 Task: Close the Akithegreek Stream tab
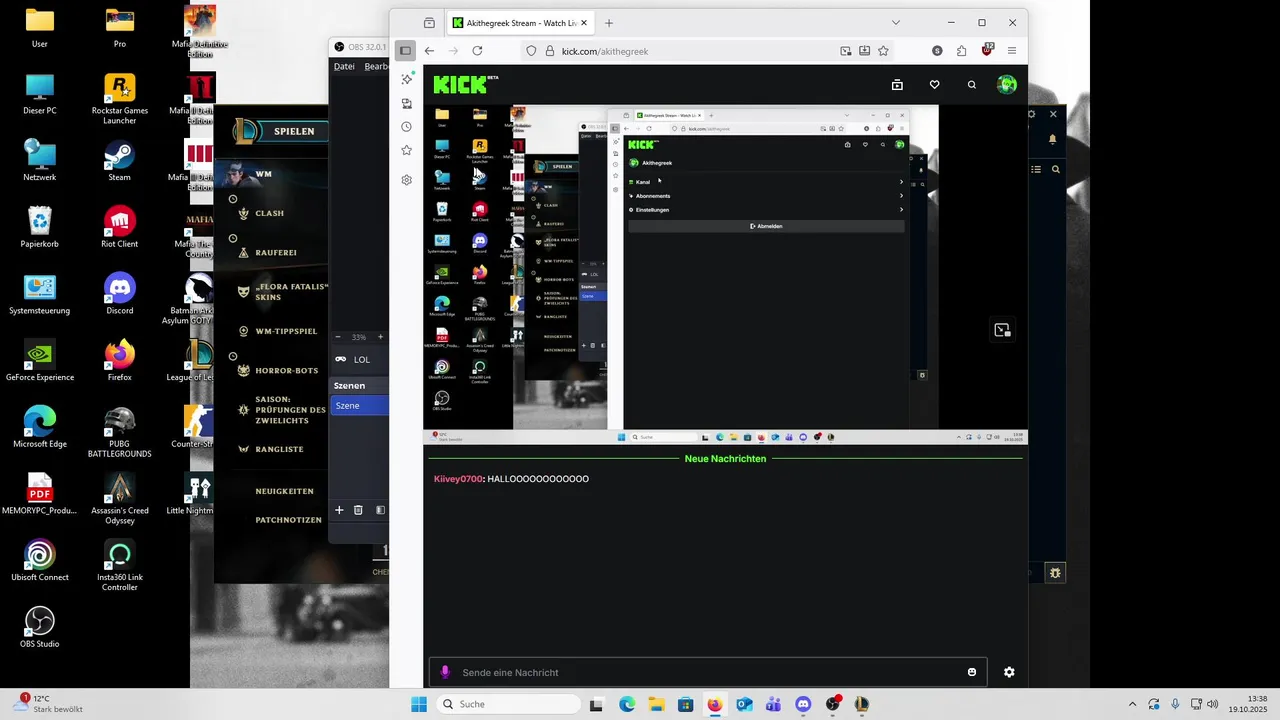point(584,23)
